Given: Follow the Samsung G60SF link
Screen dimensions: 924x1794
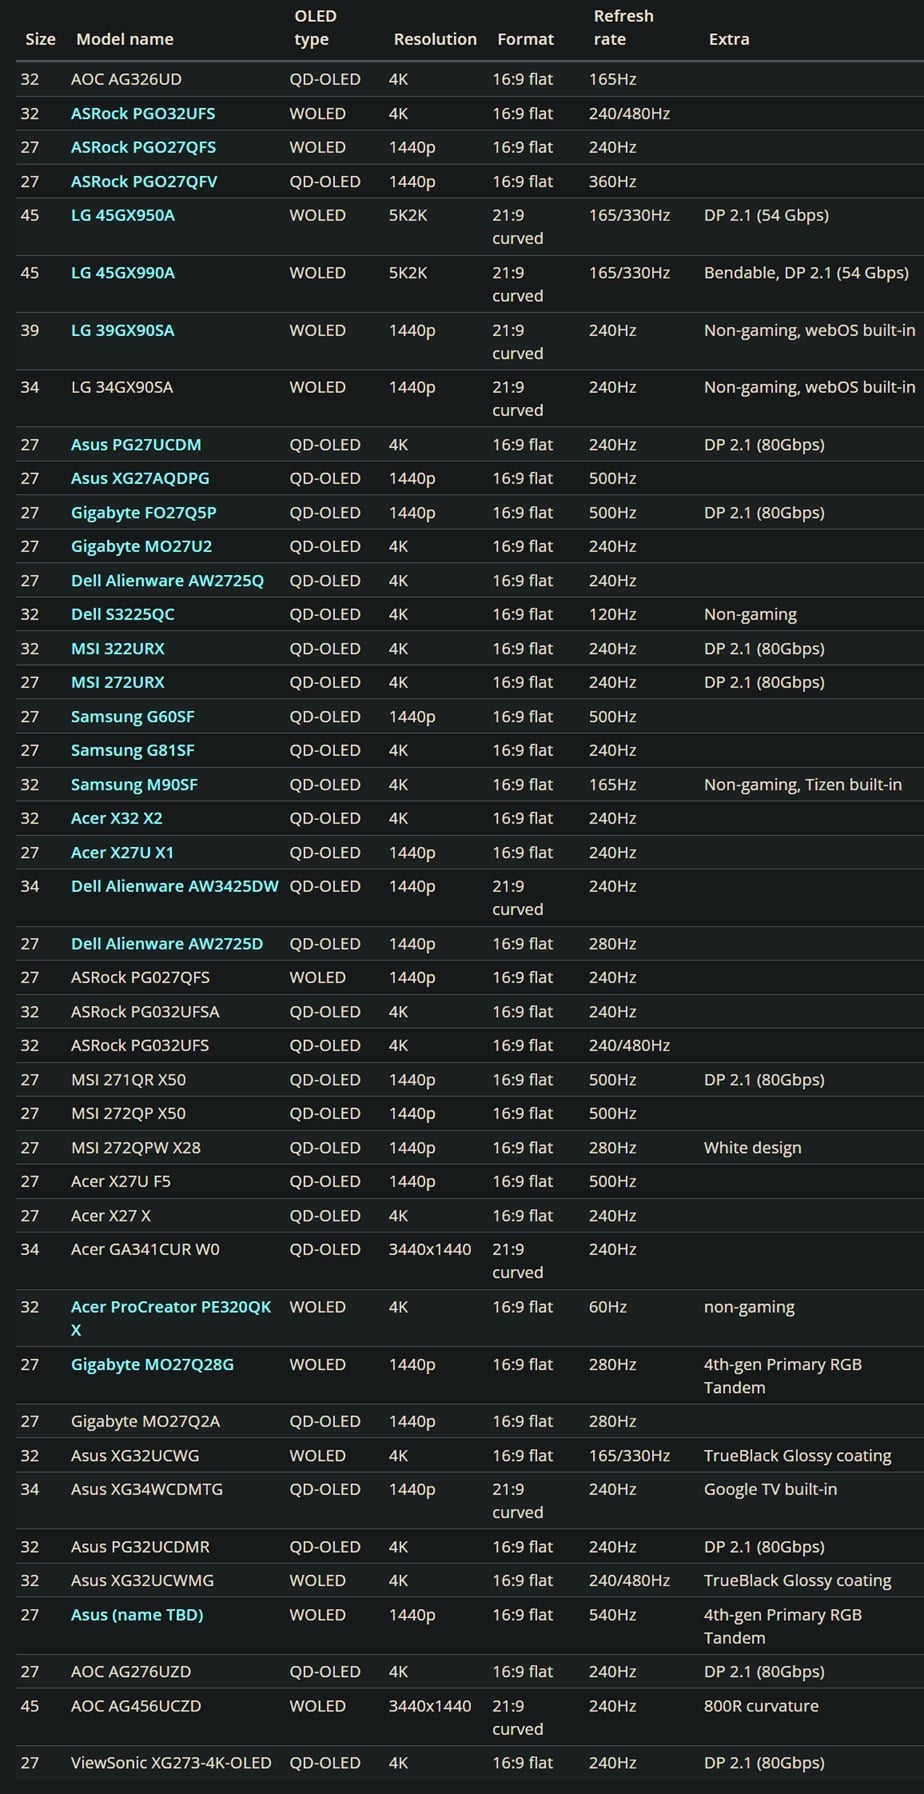Looking at the screenshot, I should coord(133,717).
